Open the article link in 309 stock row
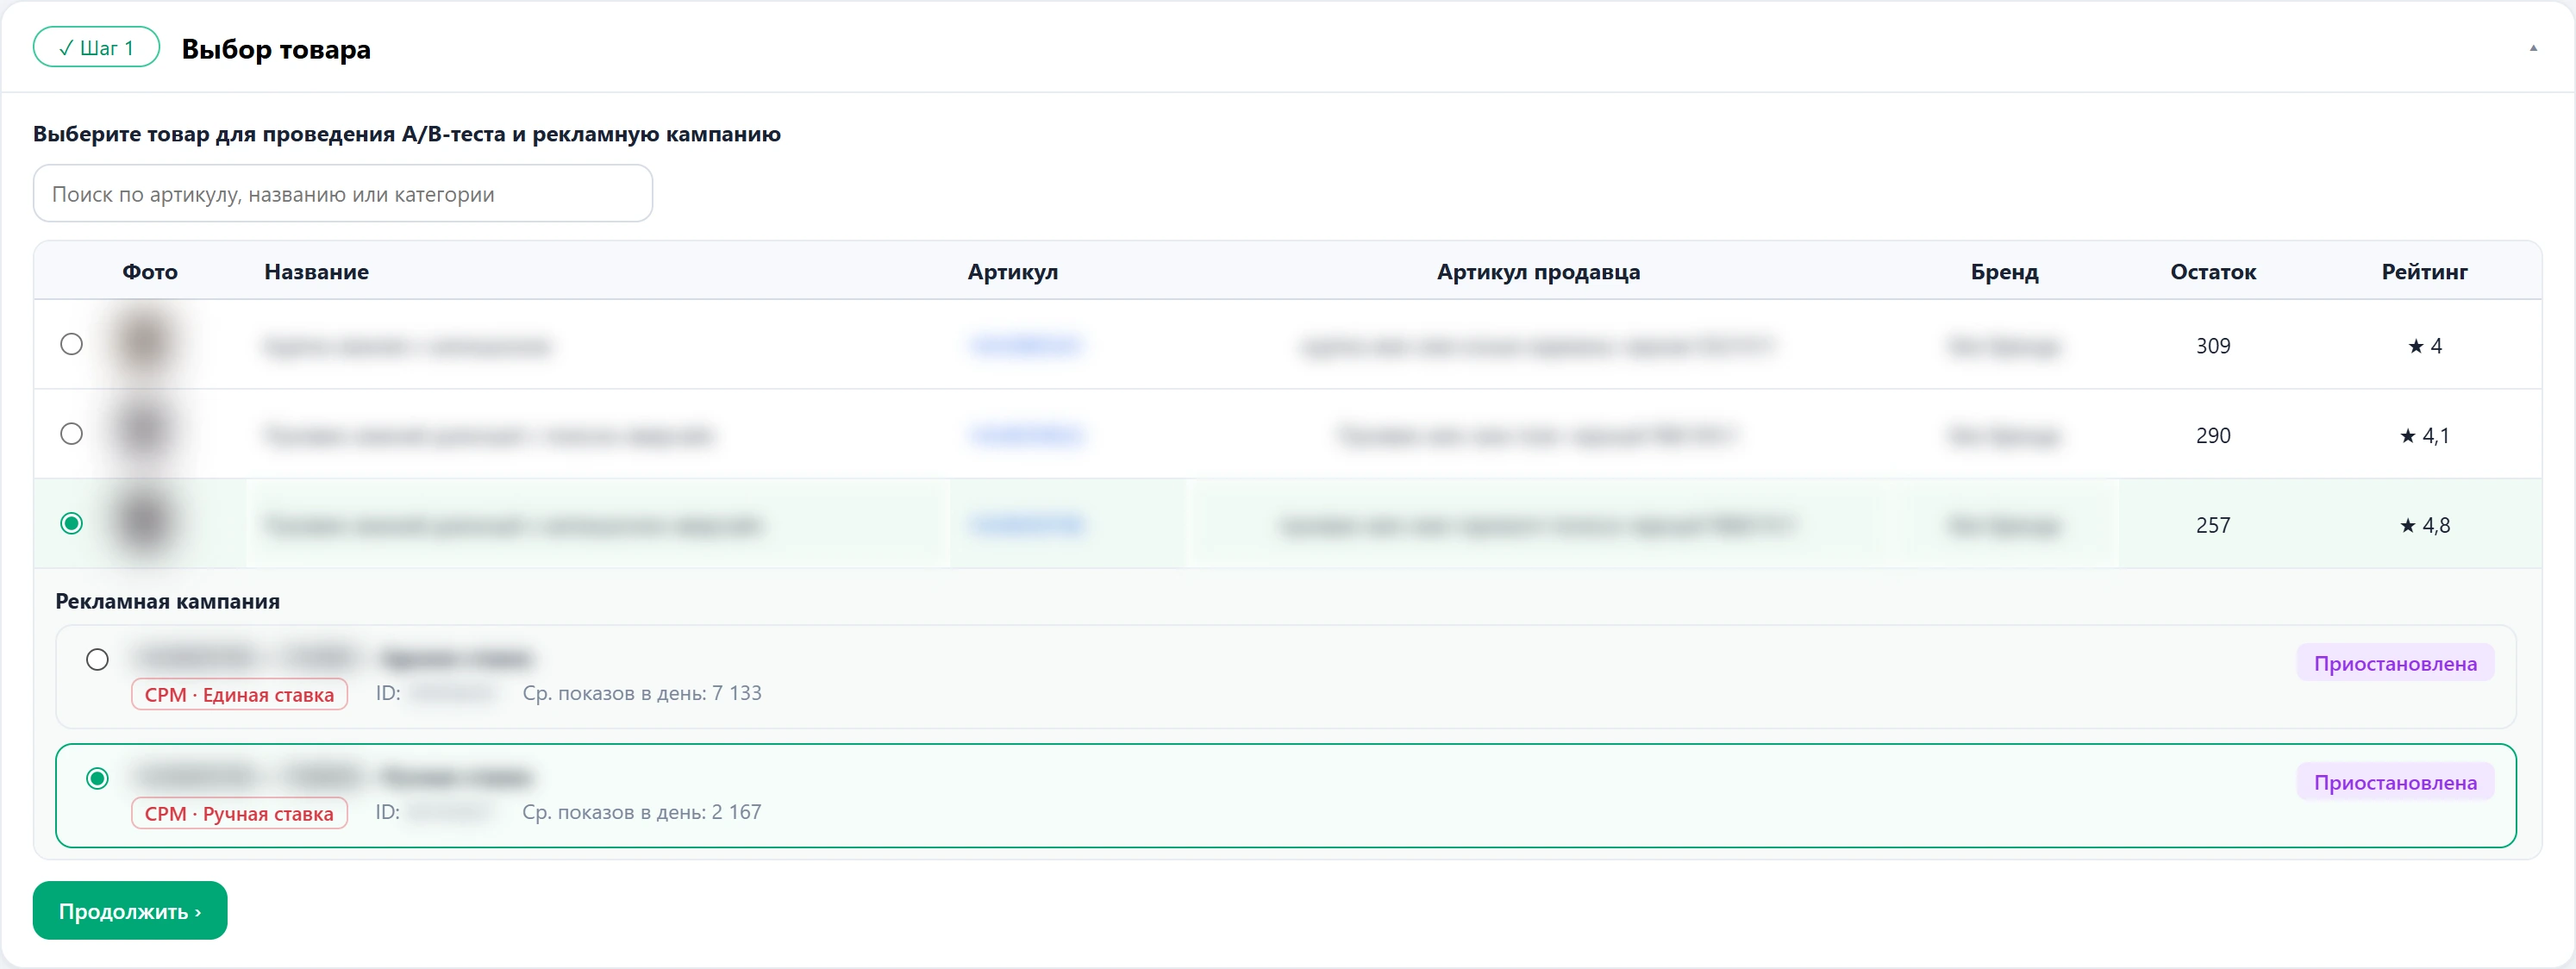Viewport: 2576px width, 969px height. pyautogui.click(x=1026, y=345)
